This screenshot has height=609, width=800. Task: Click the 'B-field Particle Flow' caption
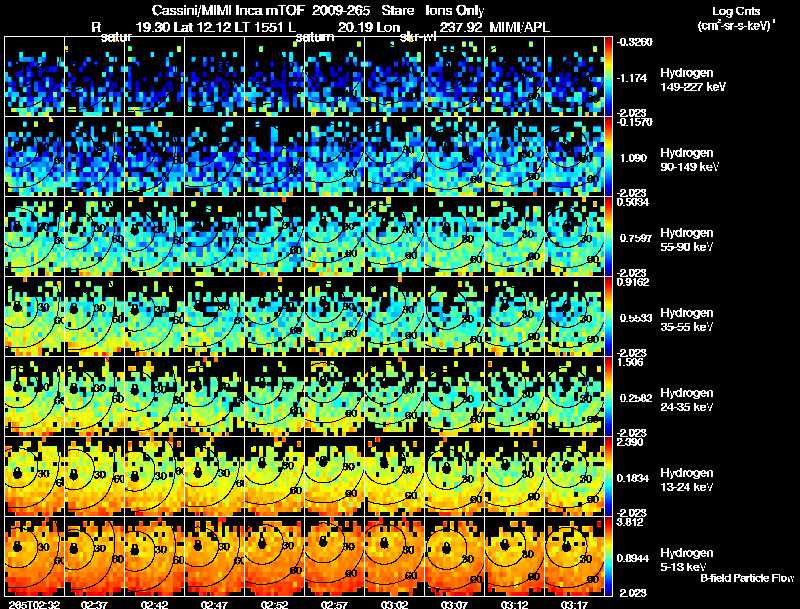point(747,578)
